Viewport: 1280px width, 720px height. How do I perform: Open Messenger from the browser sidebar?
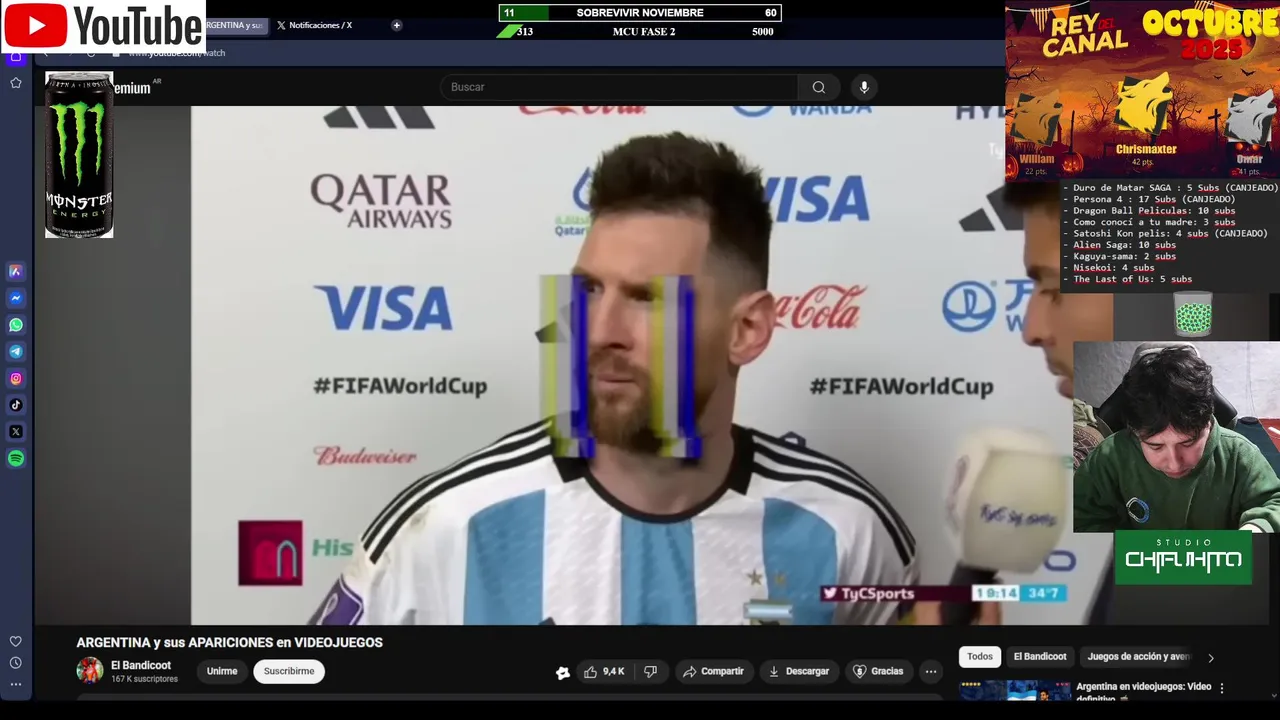click(x=16, y=298)
